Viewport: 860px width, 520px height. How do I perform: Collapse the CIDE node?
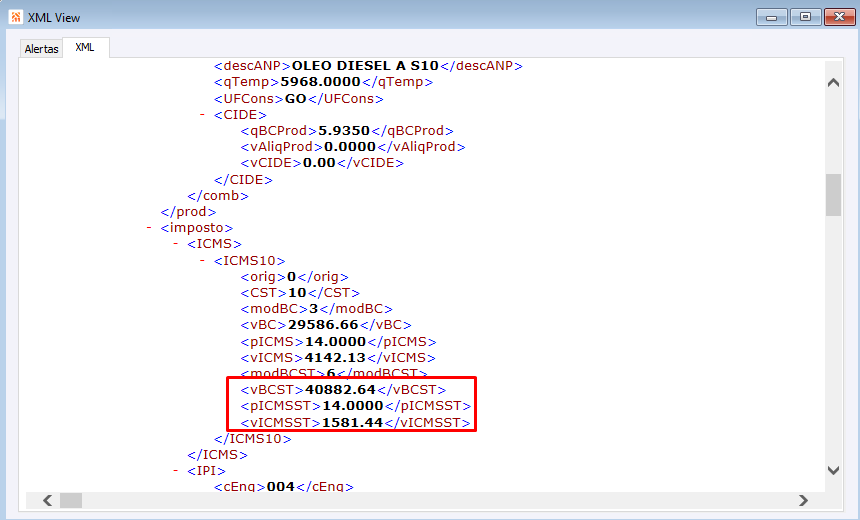(x=202, y=115)
